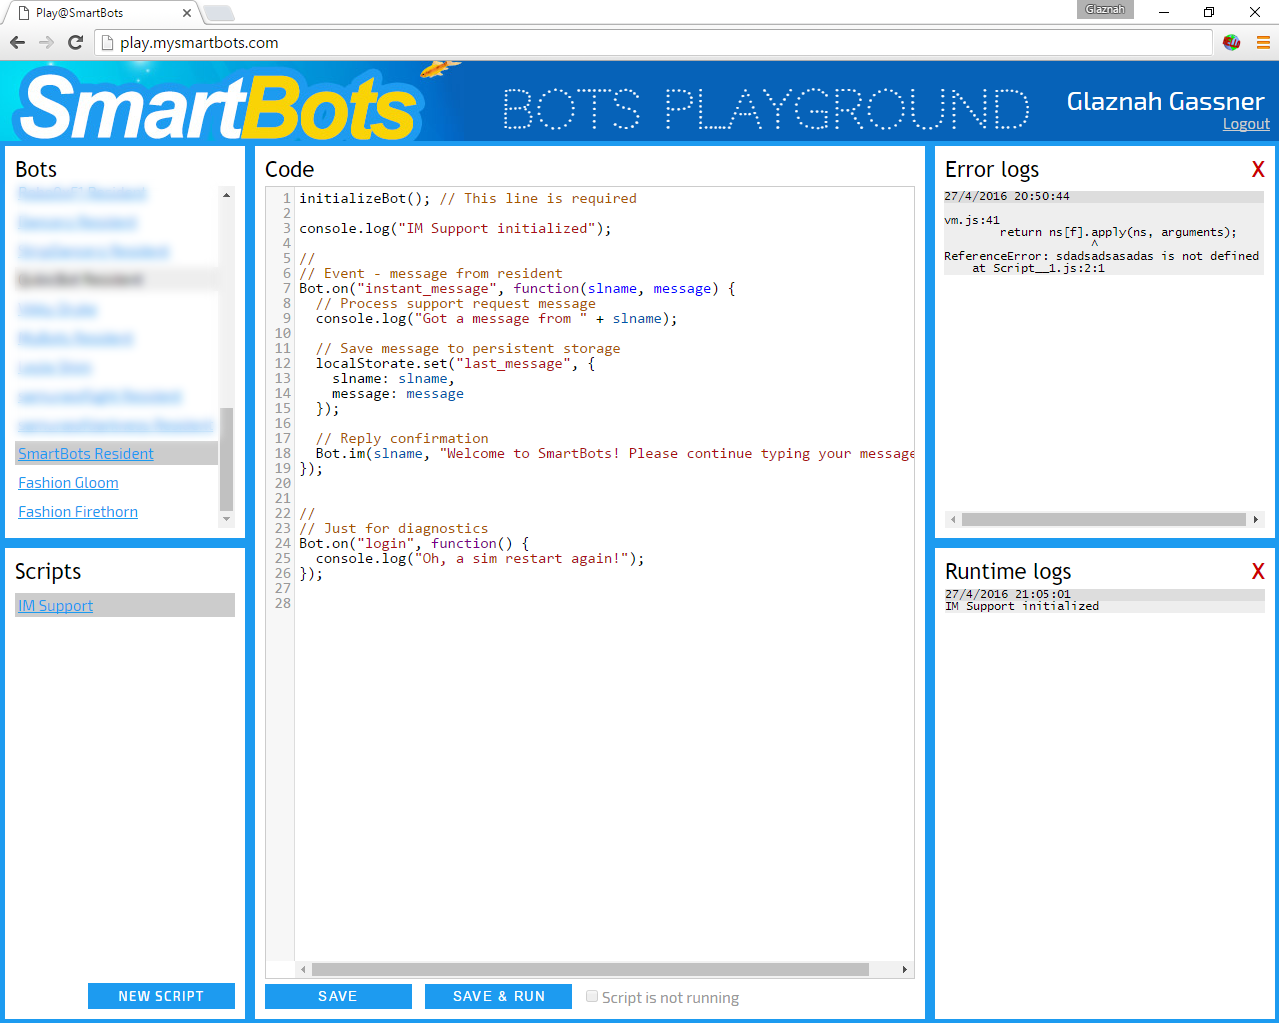Click 'at Script__1.js:2:1' in Error logs
This screenshot has width=1279, height=1023.
click(1038, 268)
